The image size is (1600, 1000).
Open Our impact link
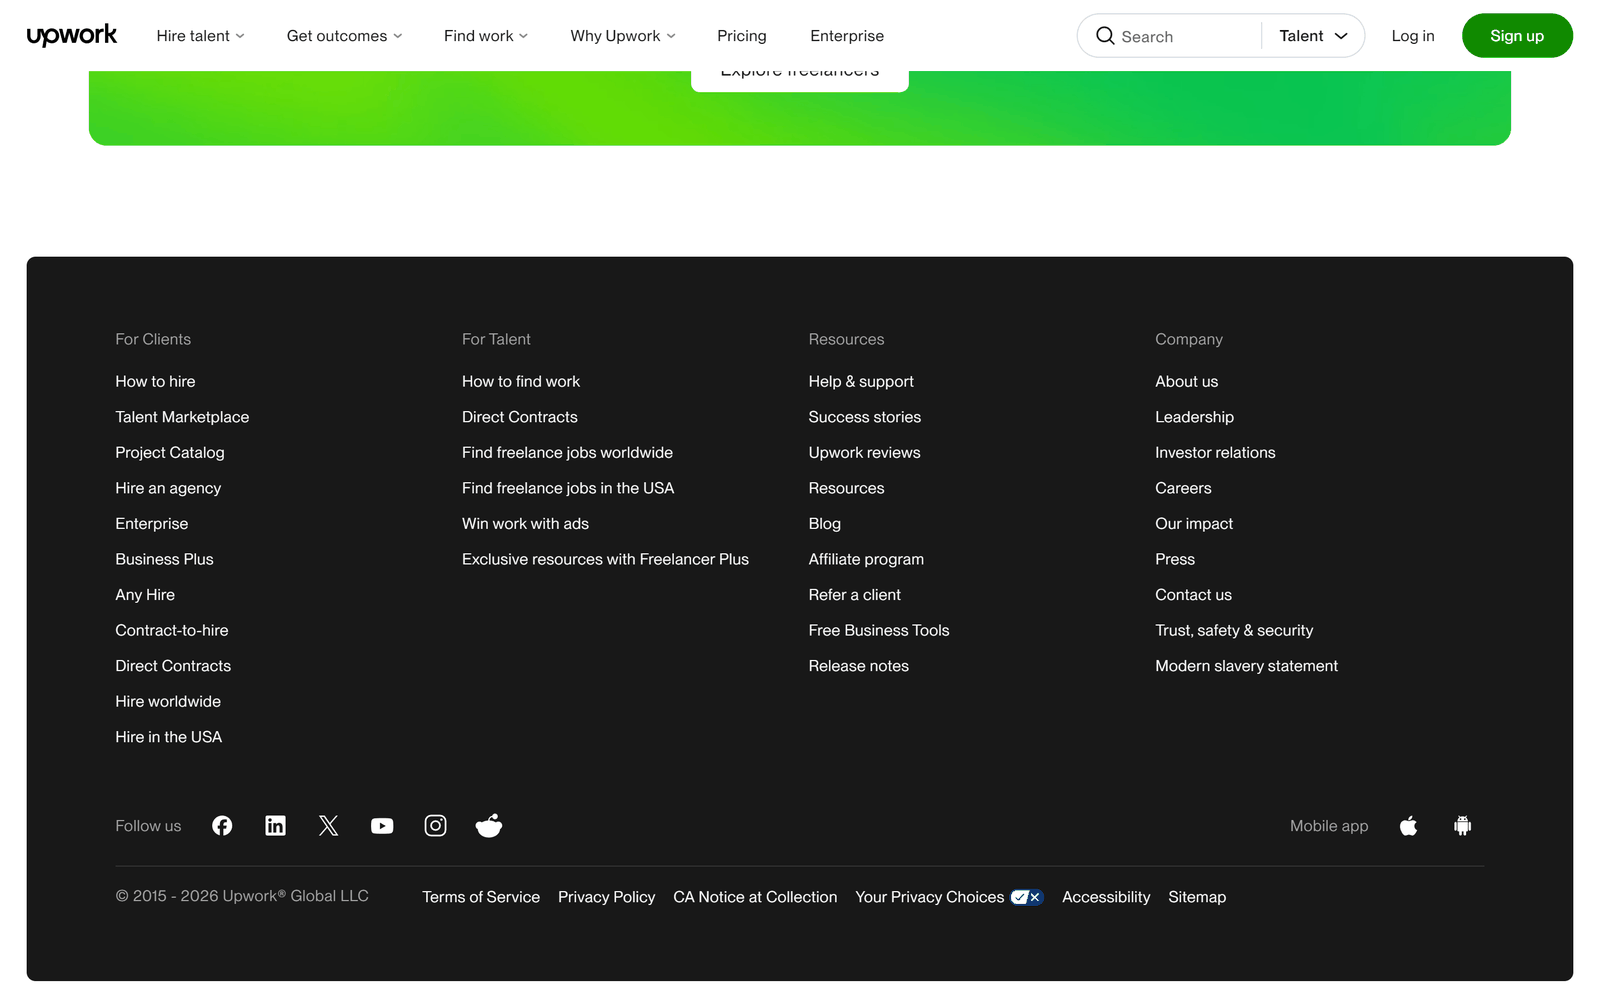pos(1194,524)
